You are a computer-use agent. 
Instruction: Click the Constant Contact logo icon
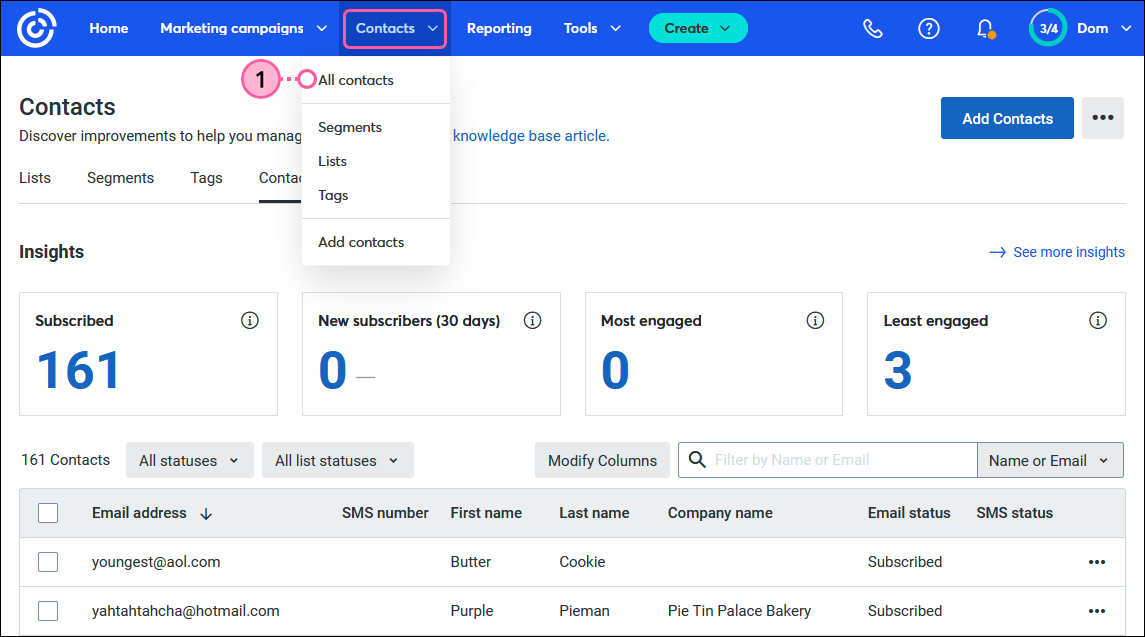[x=36, y=28]
